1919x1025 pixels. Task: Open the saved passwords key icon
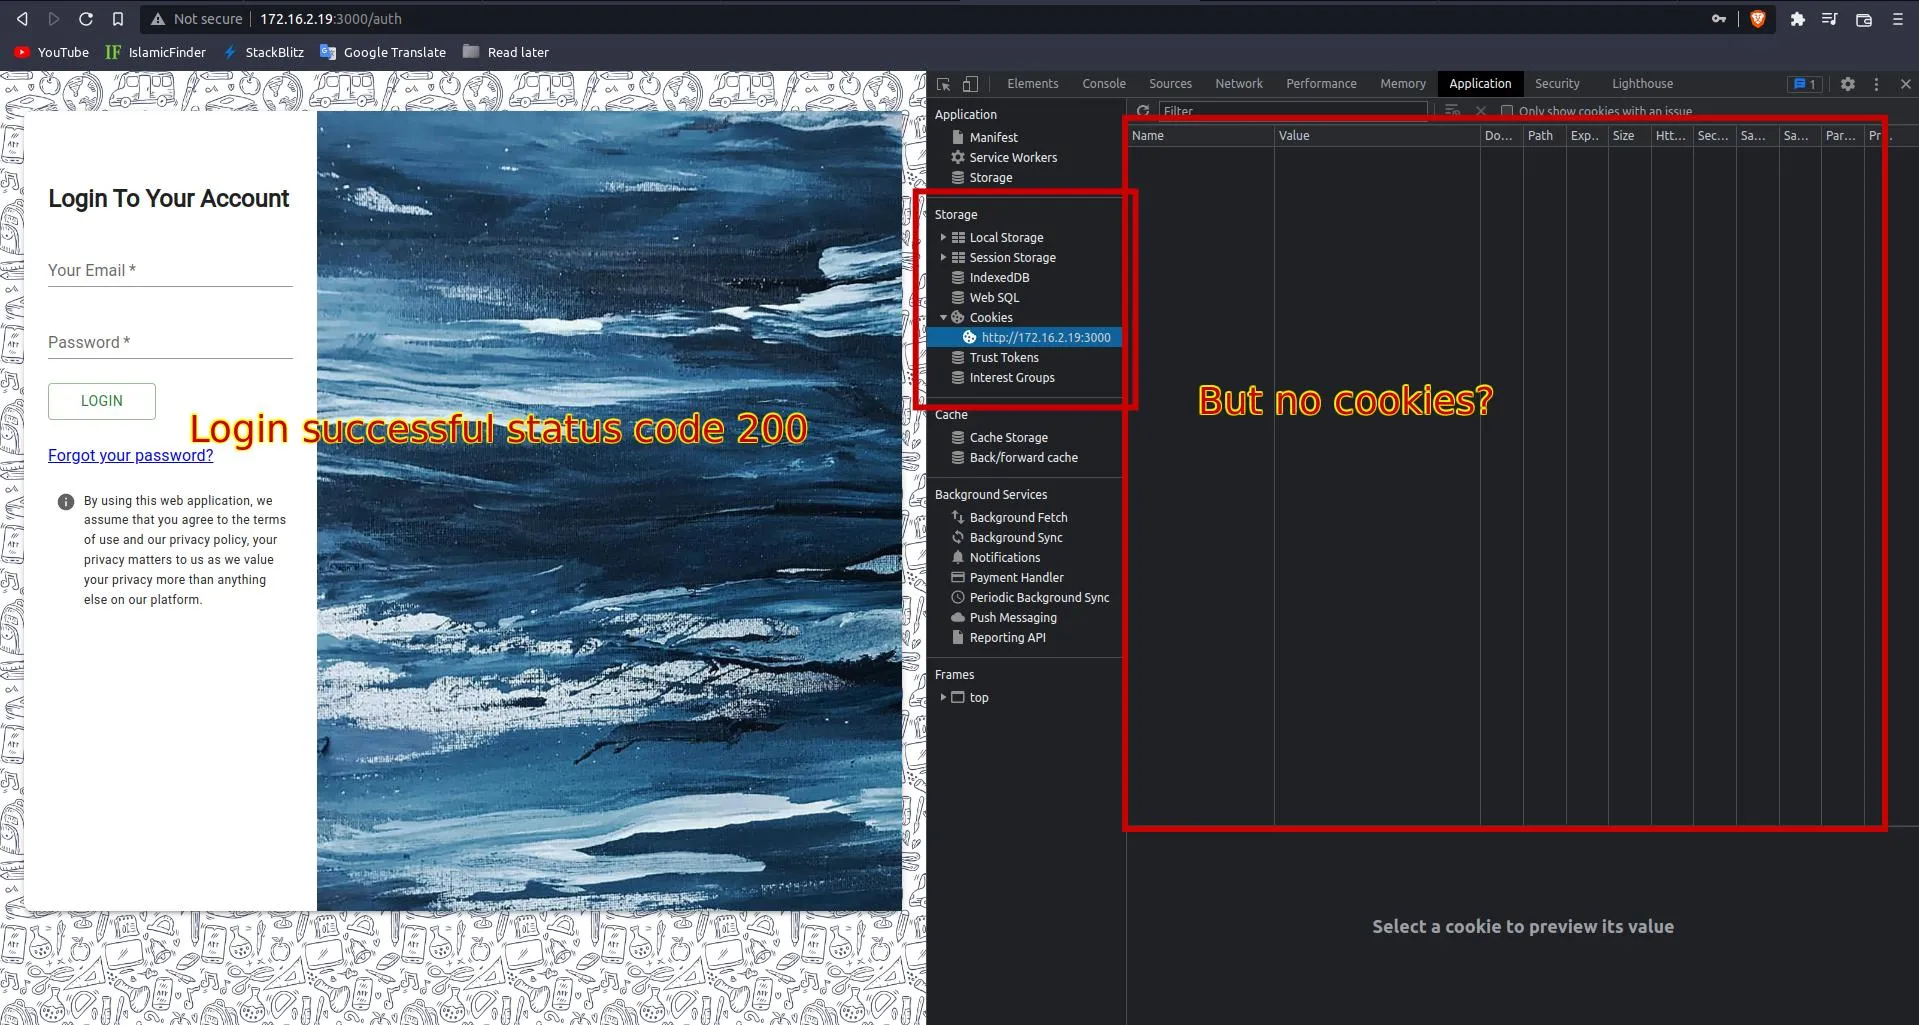coord(1719,19)
